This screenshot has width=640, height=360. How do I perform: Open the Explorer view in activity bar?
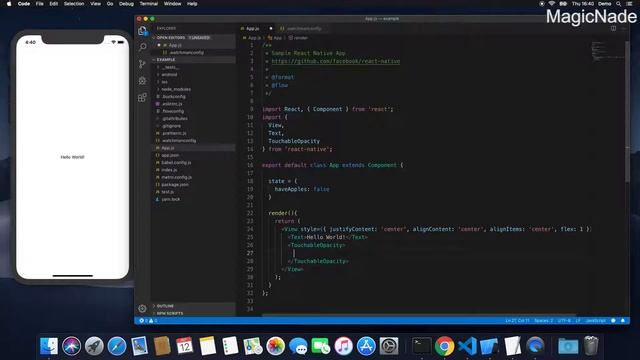(142, 31)
